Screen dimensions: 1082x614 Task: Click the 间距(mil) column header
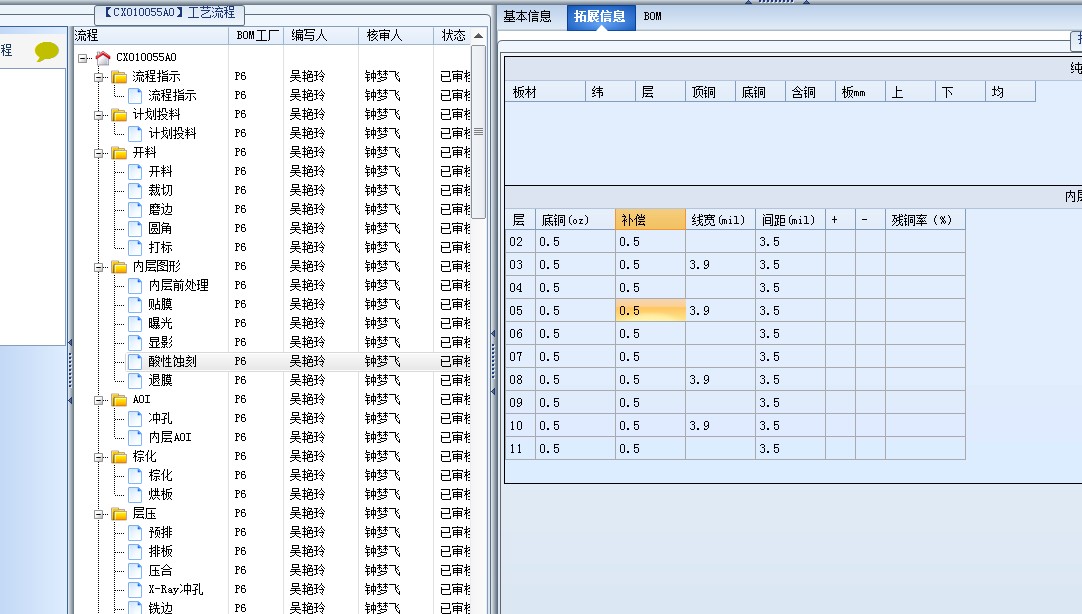(x=790, y=220)
